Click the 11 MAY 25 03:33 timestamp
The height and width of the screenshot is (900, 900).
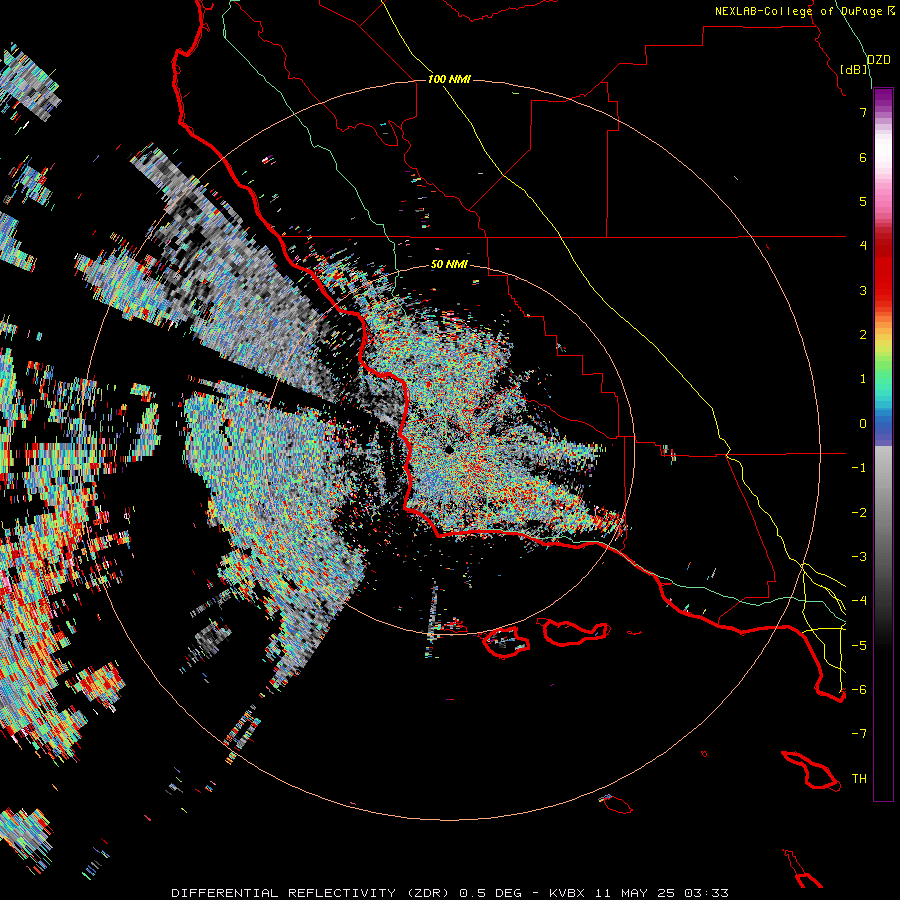pos(662,893)
